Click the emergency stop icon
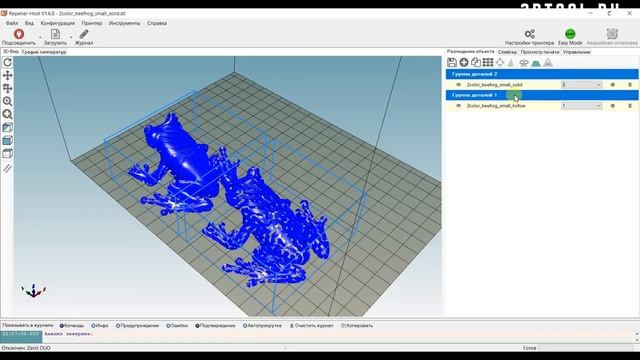Viewport: 640px width, 360px height. pos(612,34)
